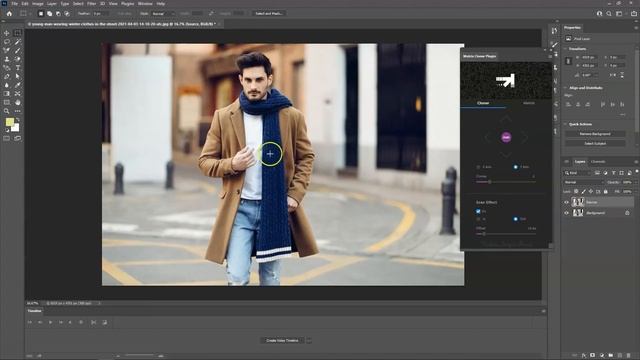Select right radio under Ease Effect
The height and width of the screenshot is (360, 640).
(x=516, y=219)
